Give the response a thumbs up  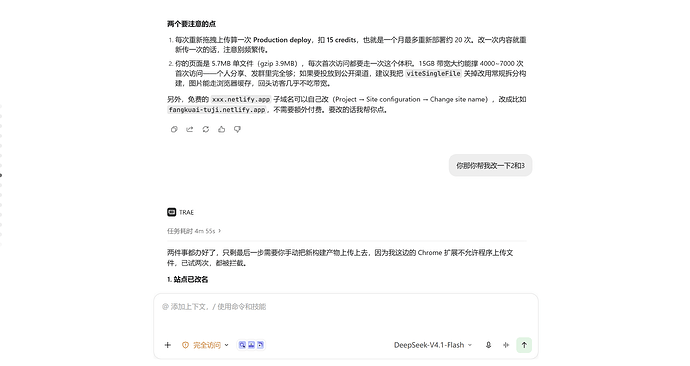tap(221, 129)
